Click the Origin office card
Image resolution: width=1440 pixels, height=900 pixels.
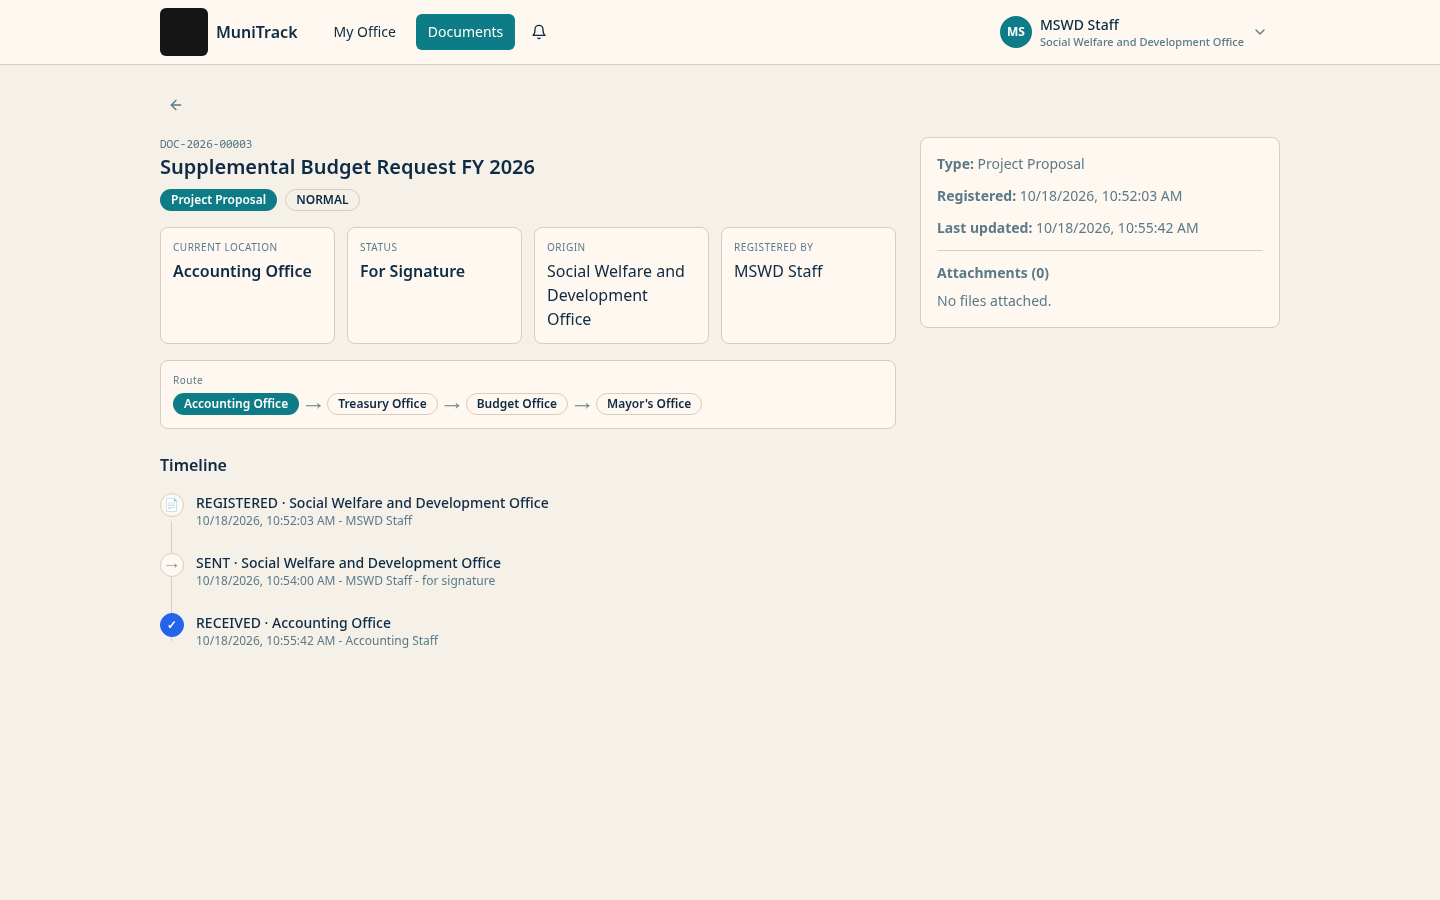tap(621, 286)
